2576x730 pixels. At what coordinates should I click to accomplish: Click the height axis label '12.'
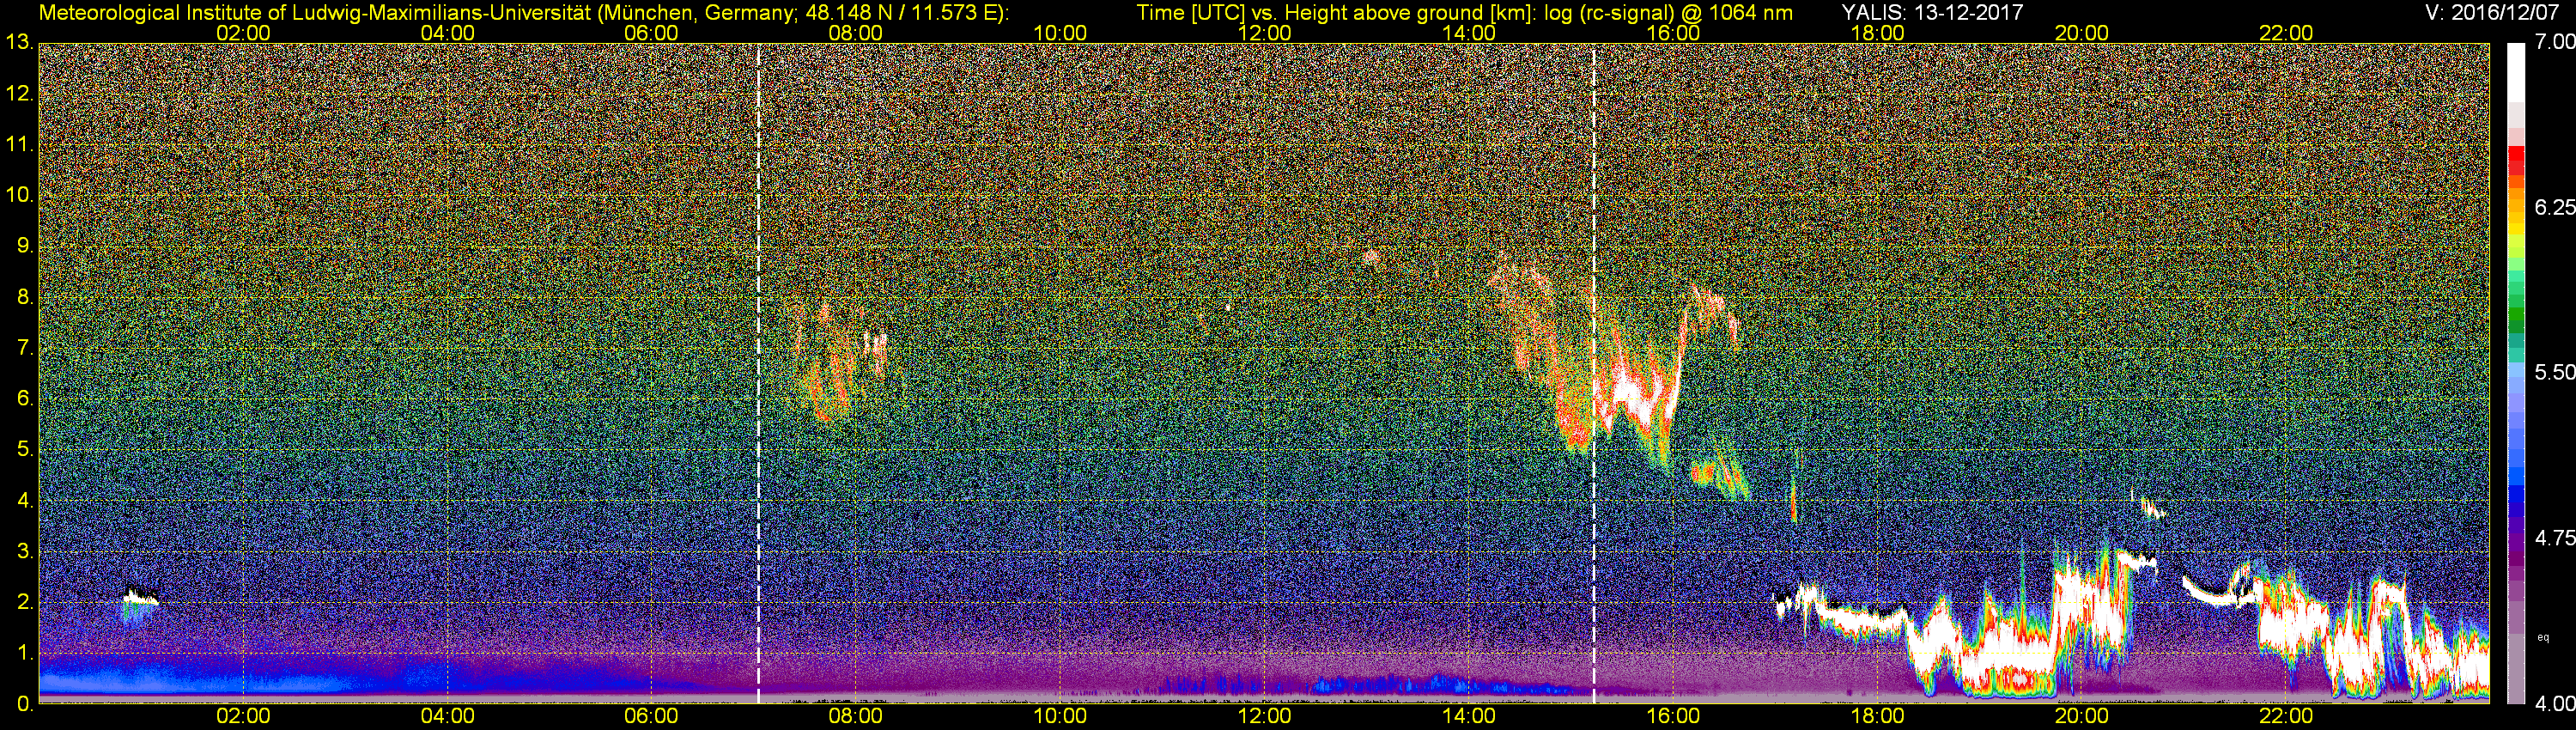pyautogui.click(x=19, y=94)
